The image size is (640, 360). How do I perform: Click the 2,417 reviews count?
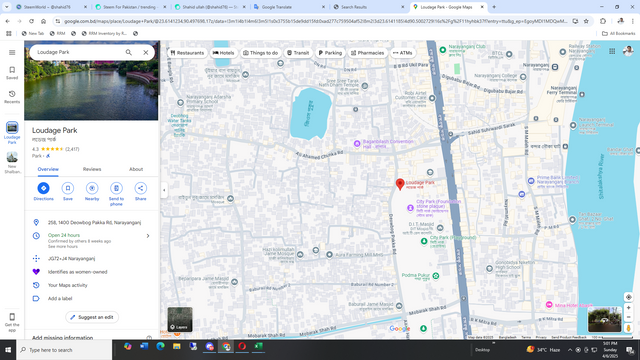72,149
